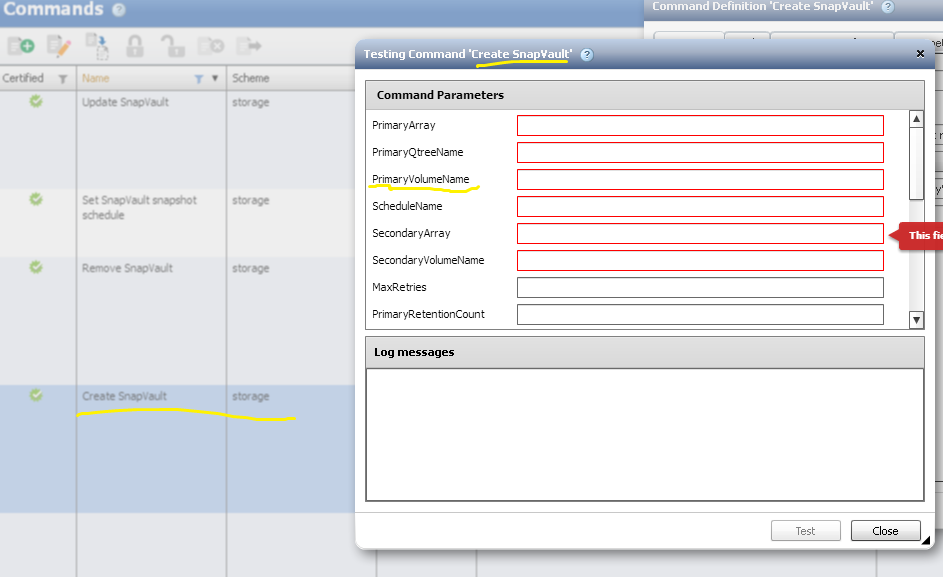This screenshot has width=949, height=580.
Task: Click the Command Parameters section header
Action: pos(645,95)
